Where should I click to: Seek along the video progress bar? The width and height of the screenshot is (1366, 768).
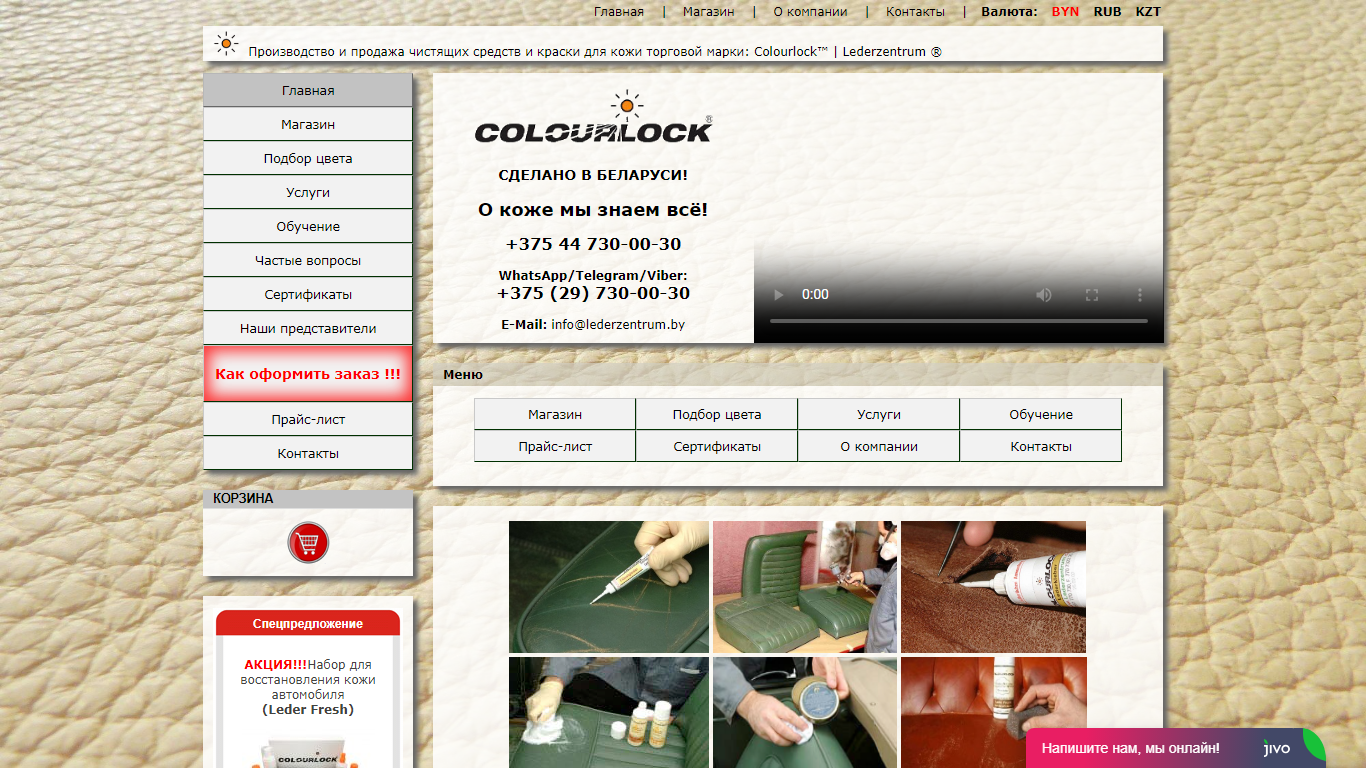point(958,321)
